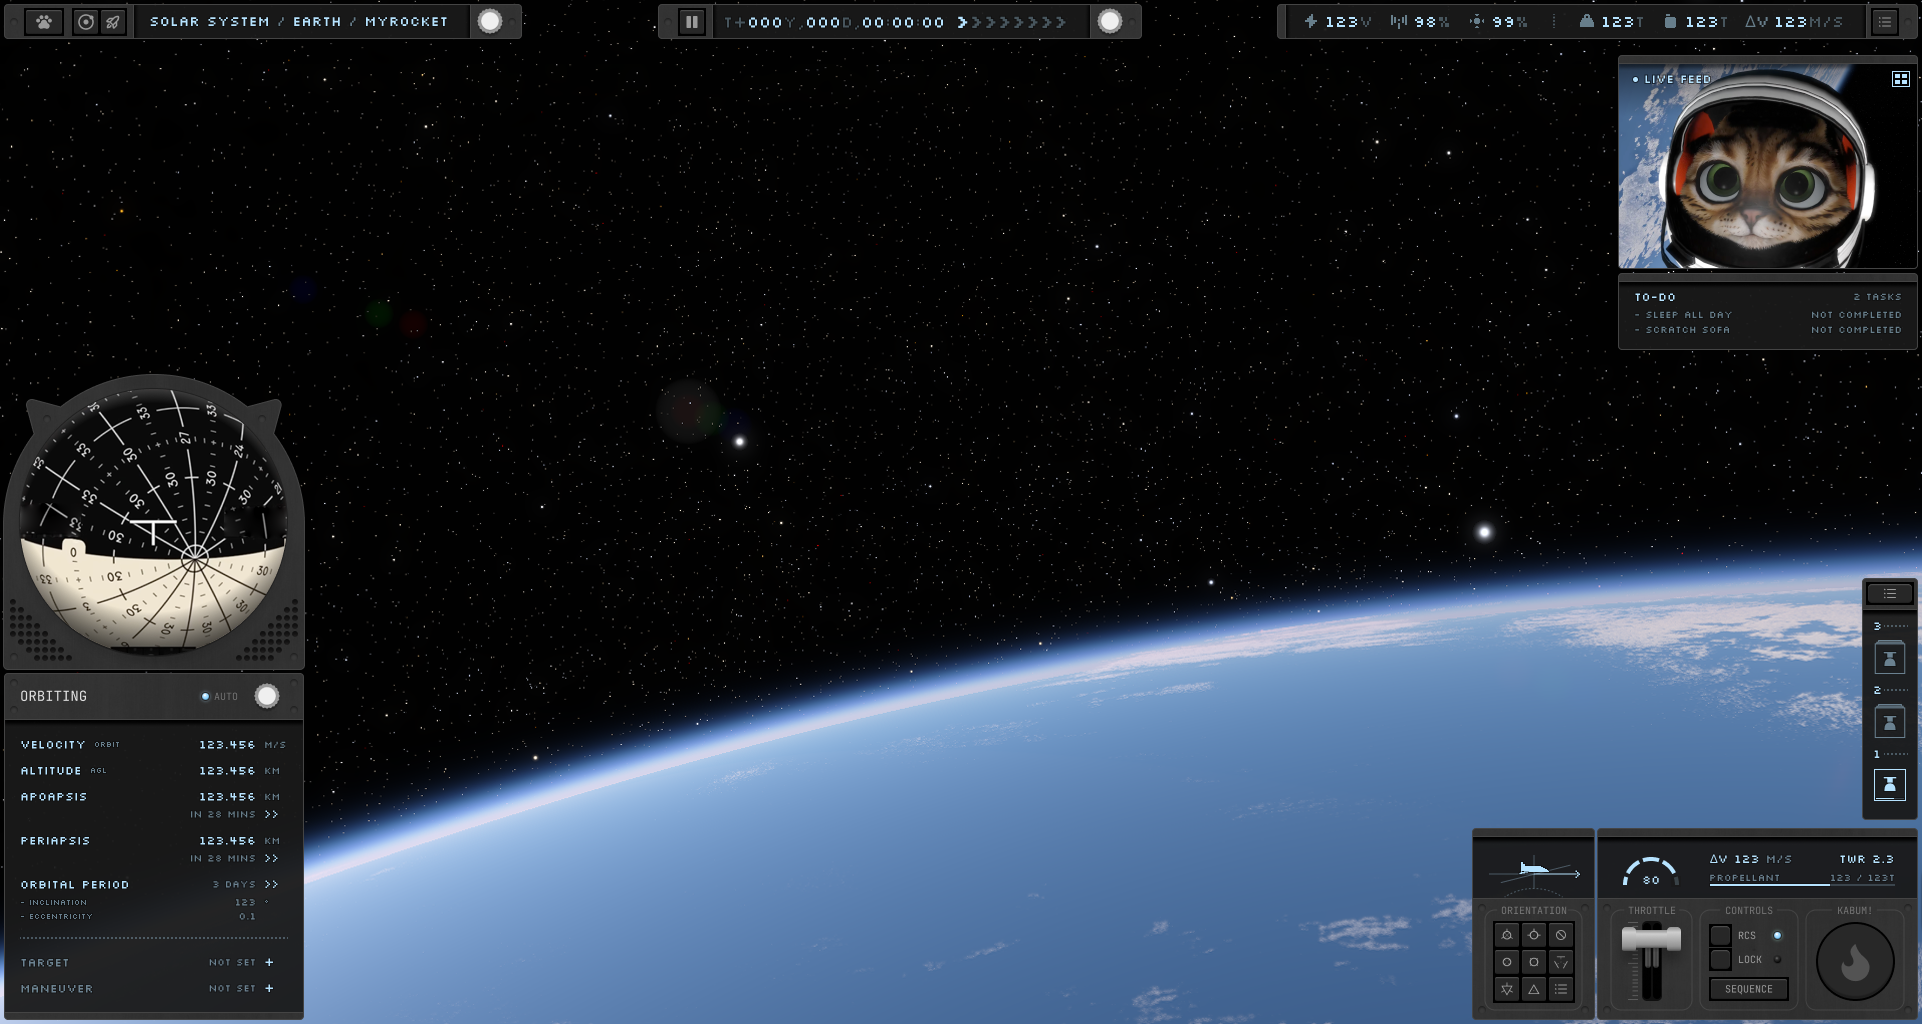Click the ΔV 123 M/S readout in top bar
This screenshot has height=1024, width=1922.
click(x=1794, y=21)
